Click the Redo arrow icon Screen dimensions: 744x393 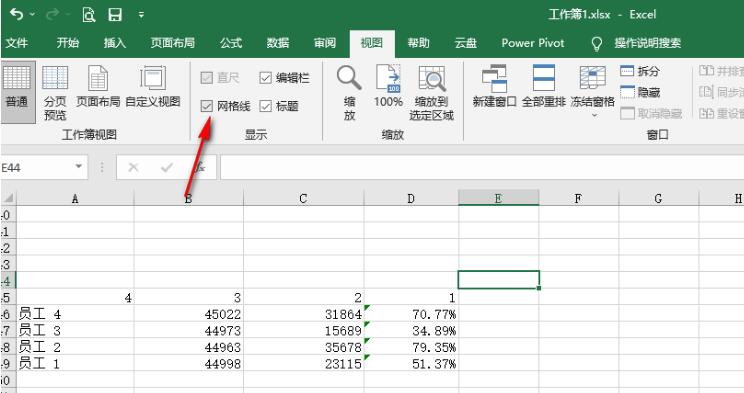pyautogui.click(x=52, y=14)
